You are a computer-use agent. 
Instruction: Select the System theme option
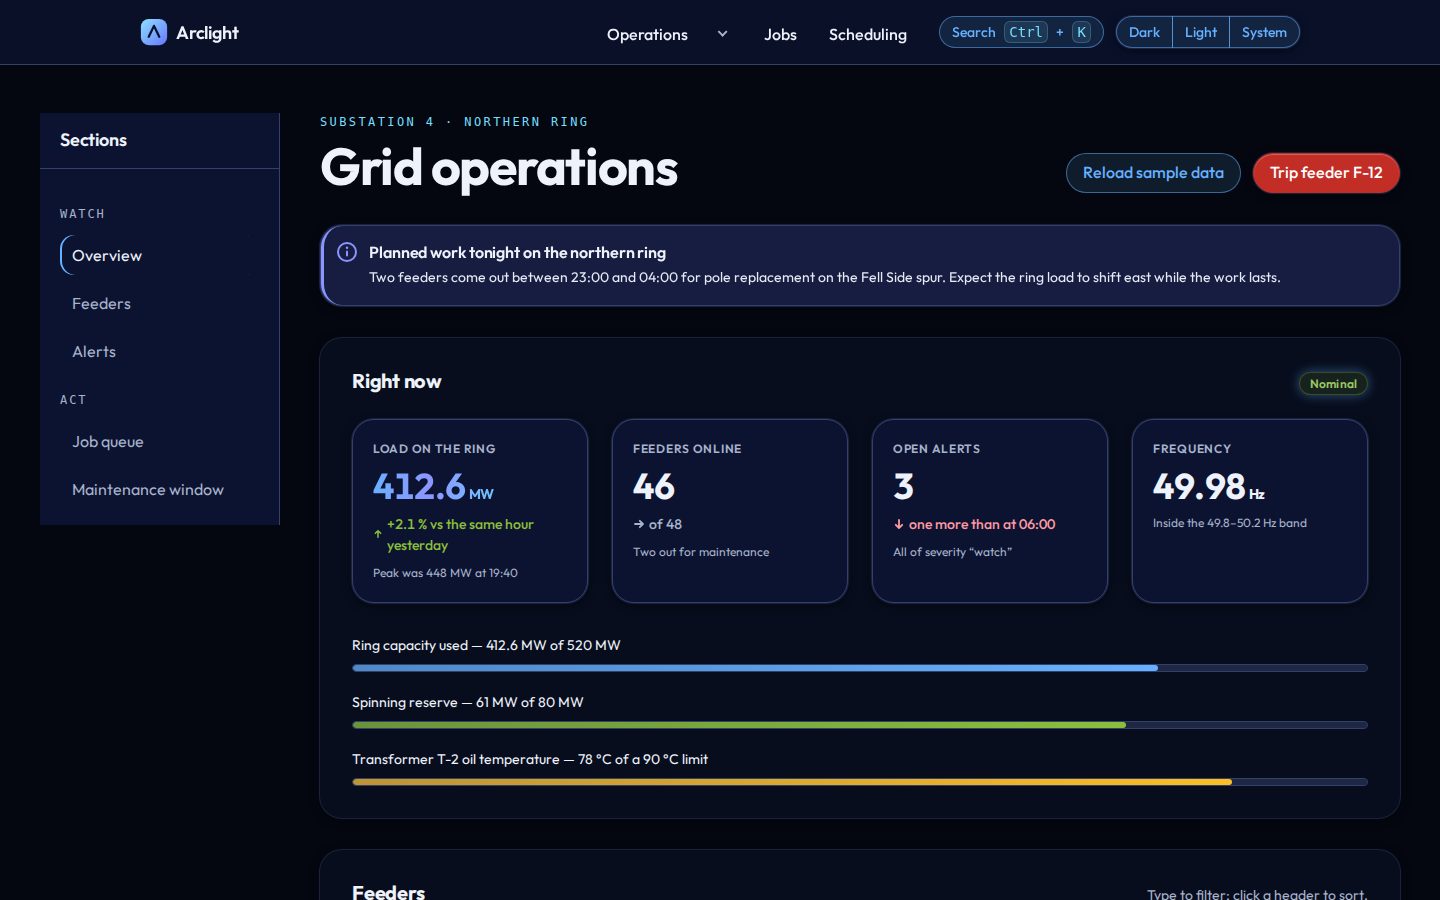click(x=1264, y=32)
